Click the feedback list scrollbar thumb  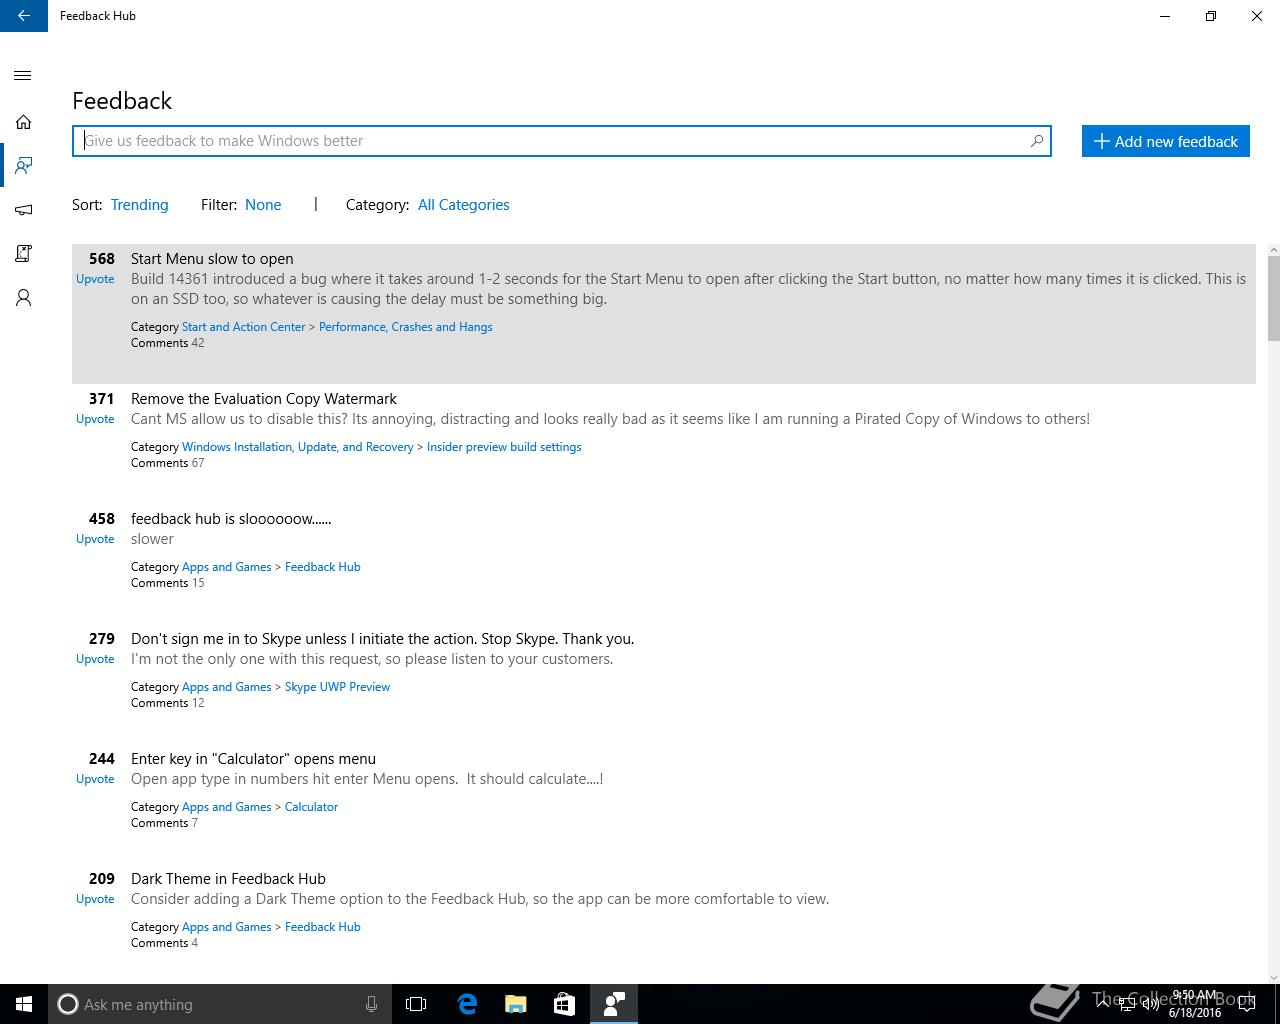point(1273,298)
